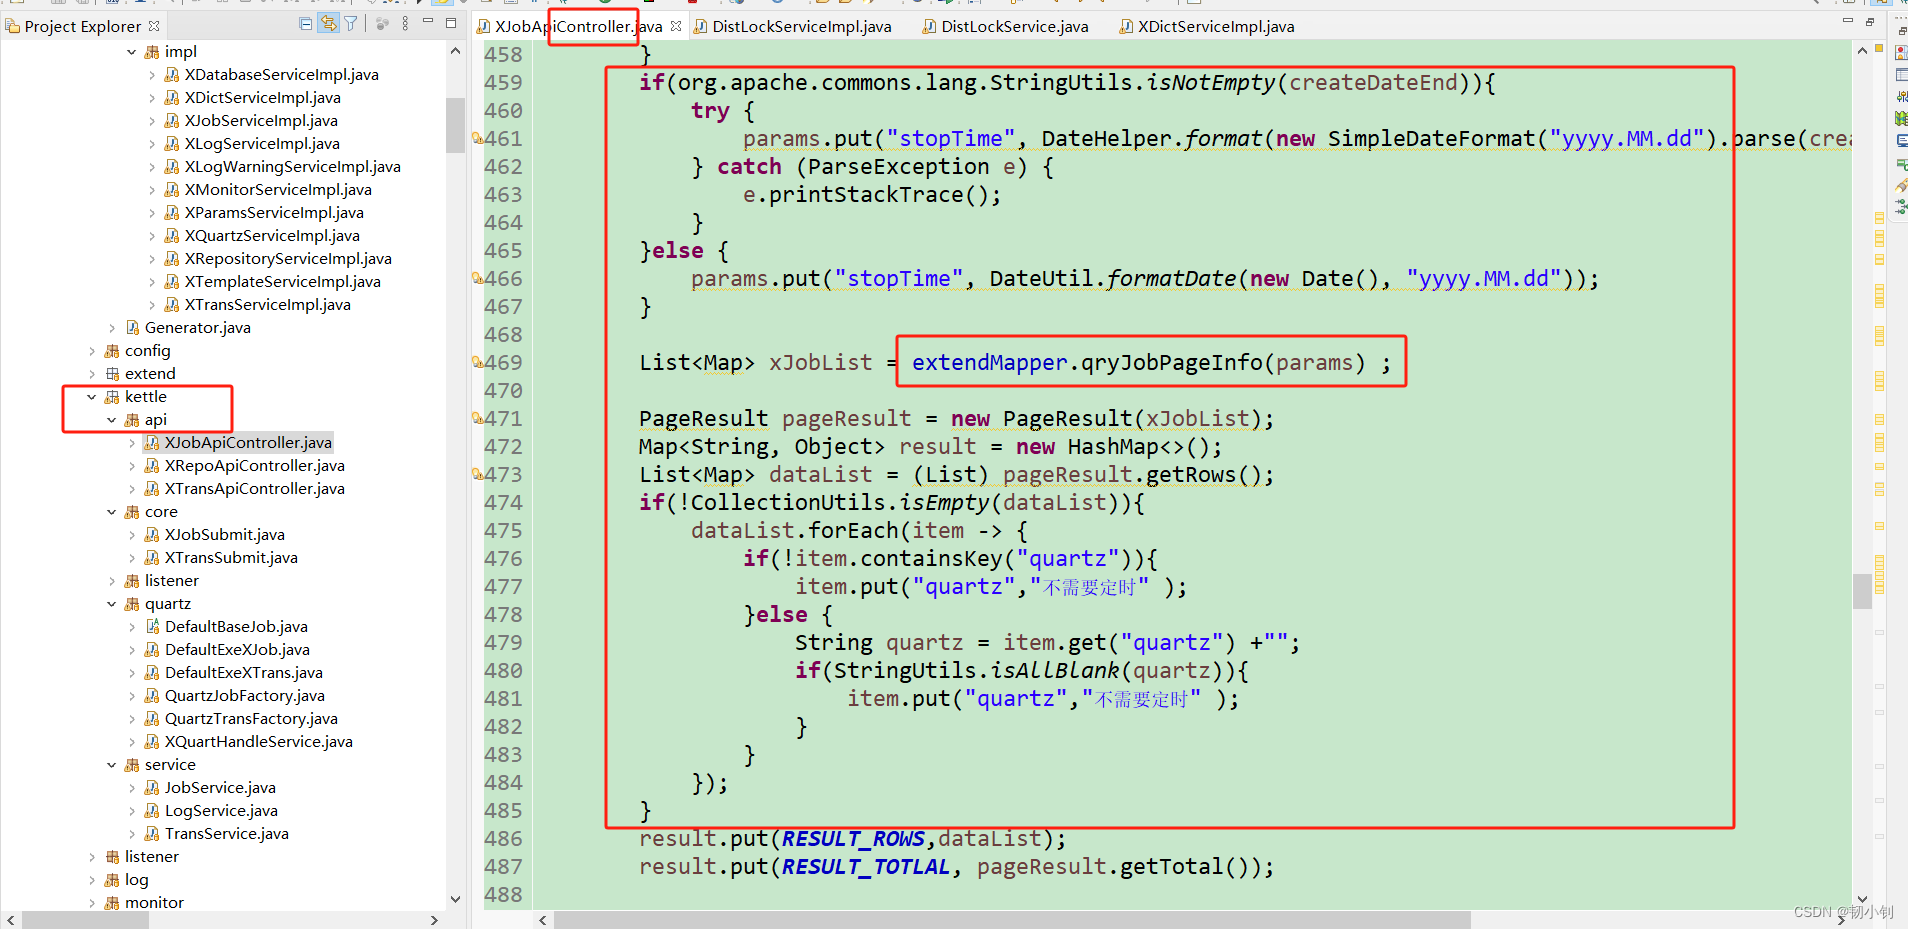Image resolution: width=1908 pixels, height=929 pixels.
Task: Click the warning marker on line 461
Action: (477, 138)
